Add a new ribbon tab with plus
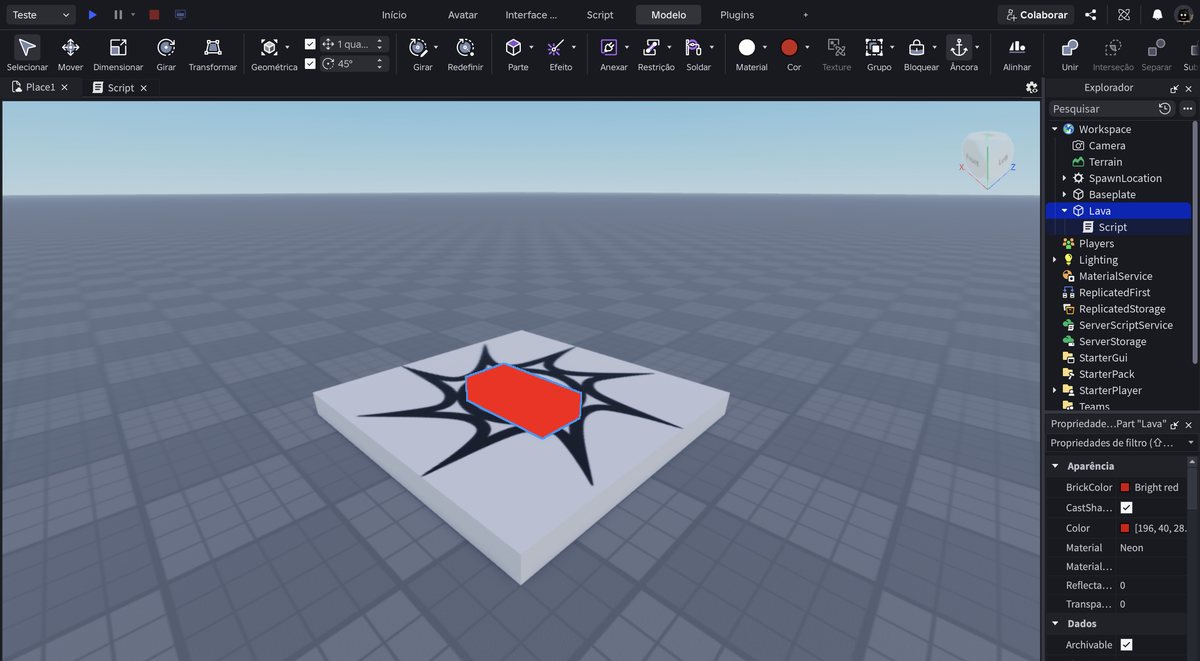This screenshot has width=1200, height=661. point(805,15)
